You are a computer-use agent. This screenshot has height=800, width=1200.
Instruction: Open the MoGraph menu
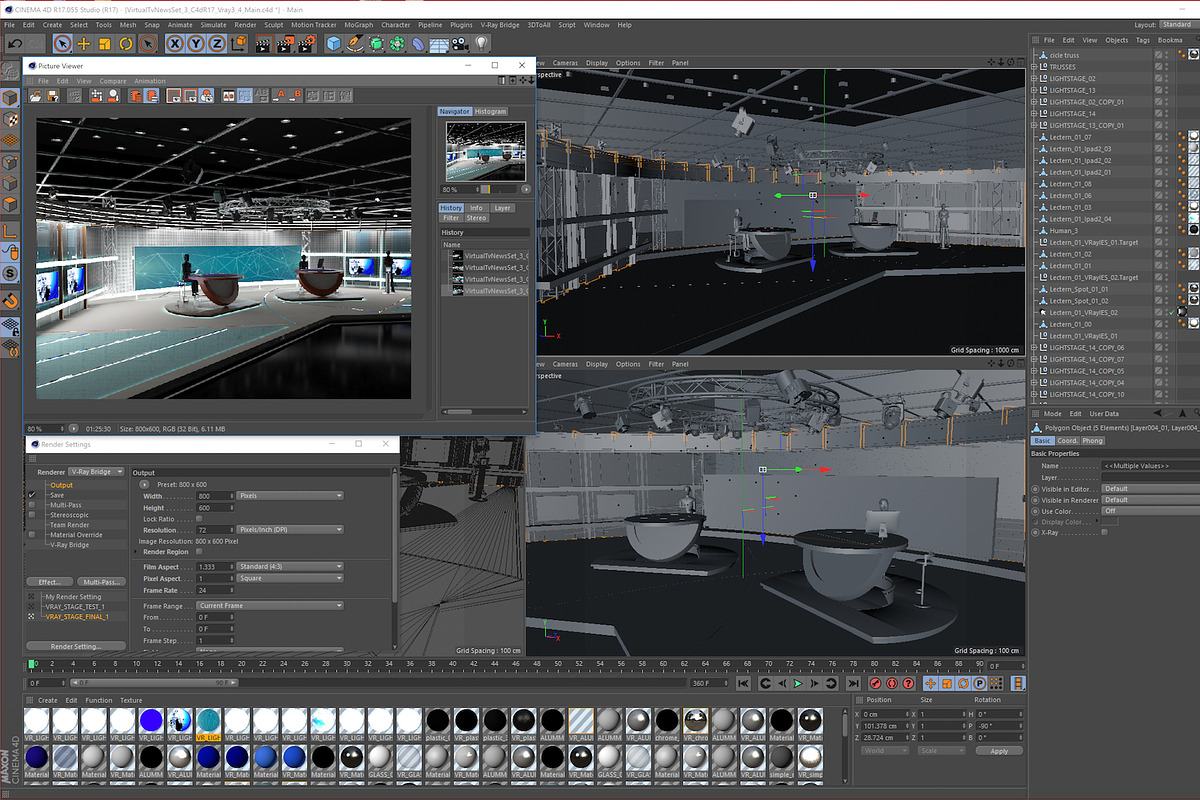tap(358, 24)
